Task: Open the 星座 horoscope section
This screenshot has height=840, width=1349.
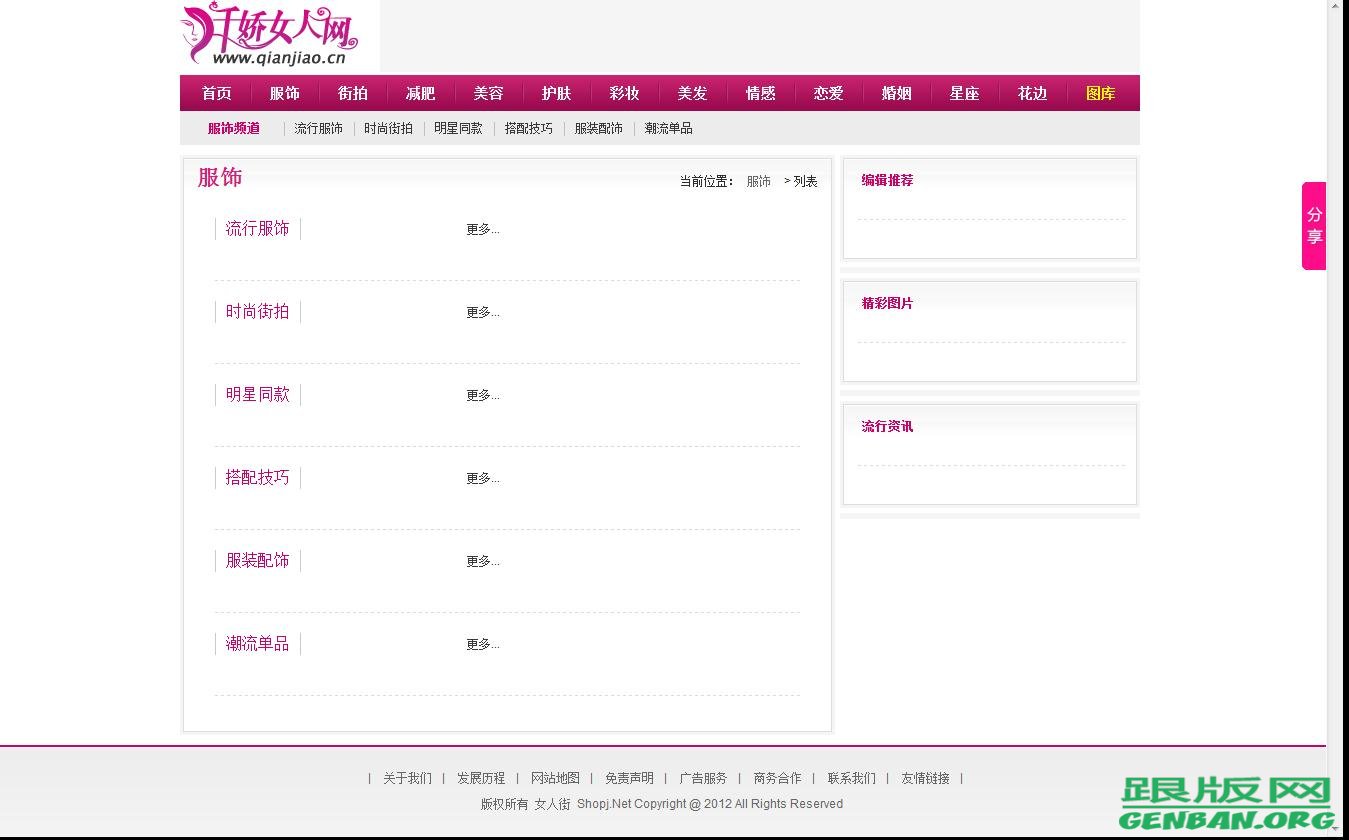Action: coord(964,93)
